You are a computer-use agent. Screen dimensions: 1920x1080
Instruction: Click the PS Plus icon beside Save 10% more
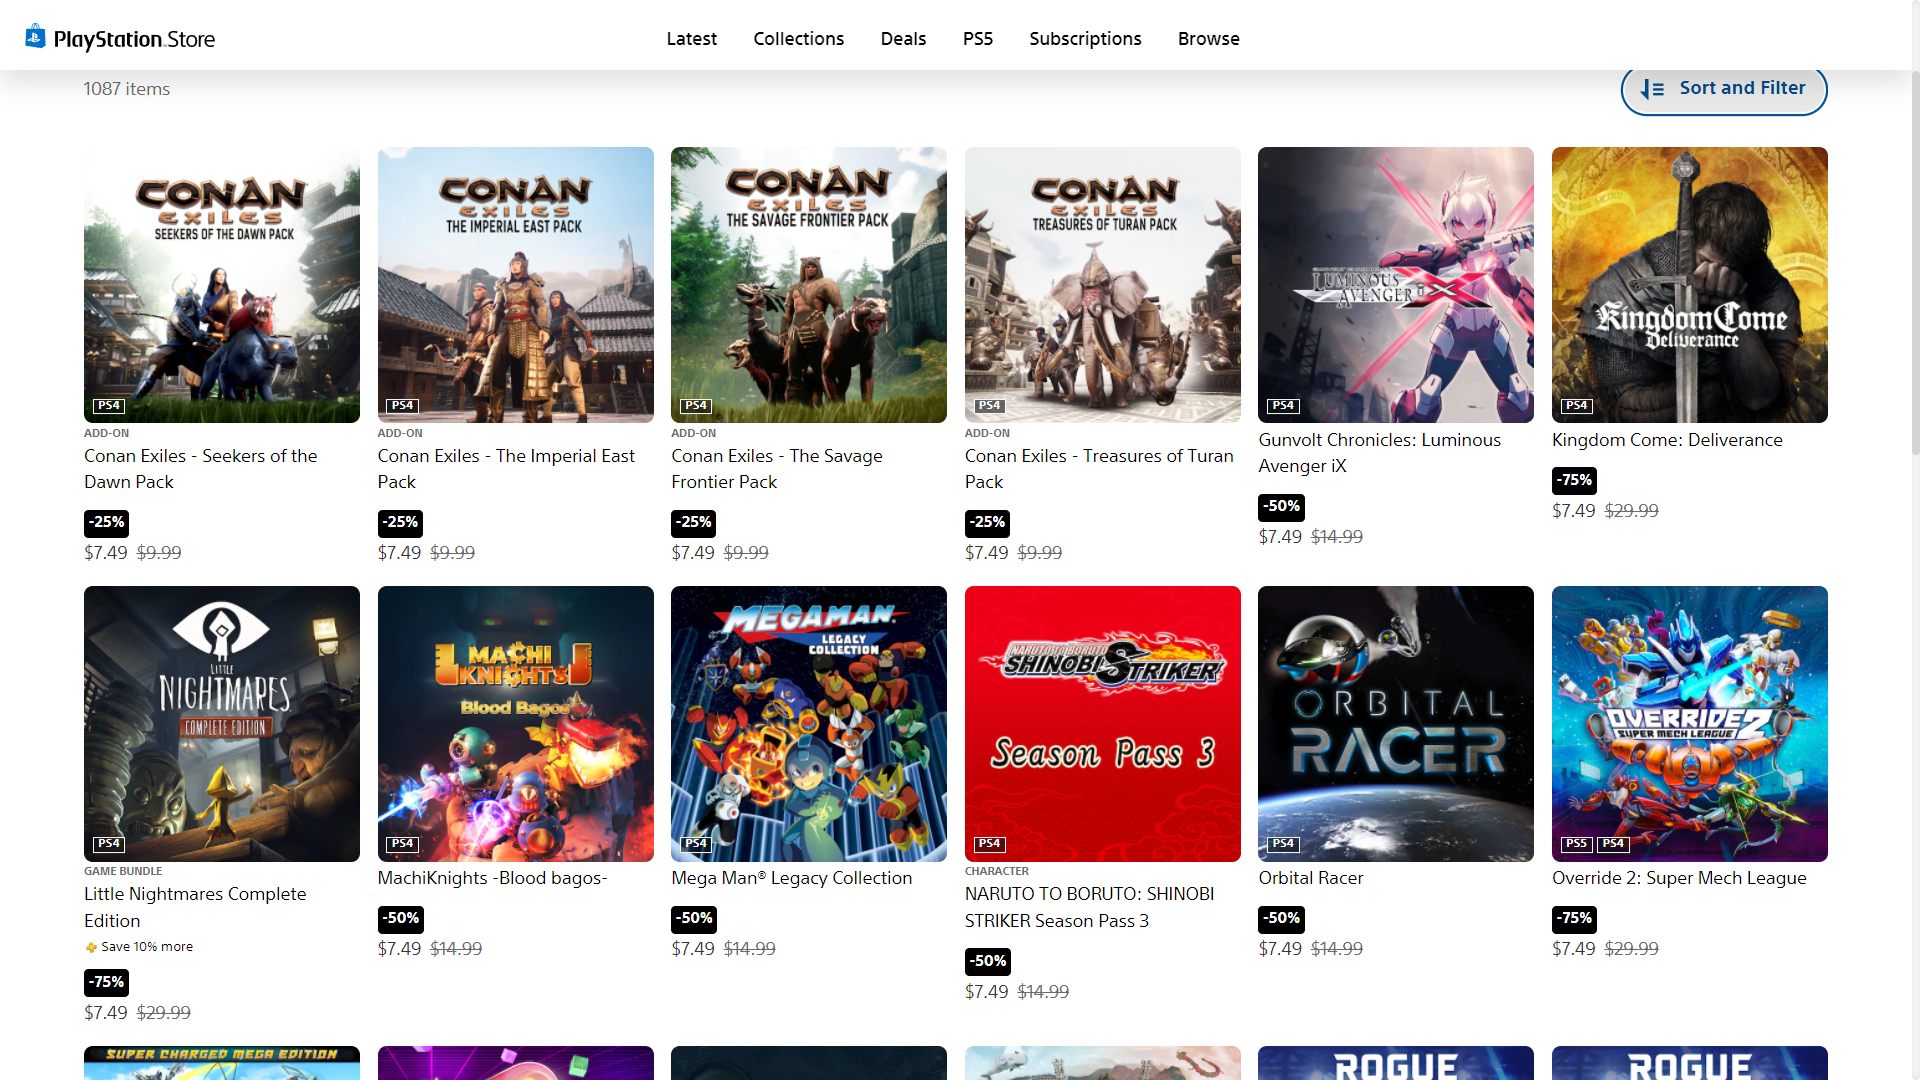pyautogui.click(x=91, y=947)
